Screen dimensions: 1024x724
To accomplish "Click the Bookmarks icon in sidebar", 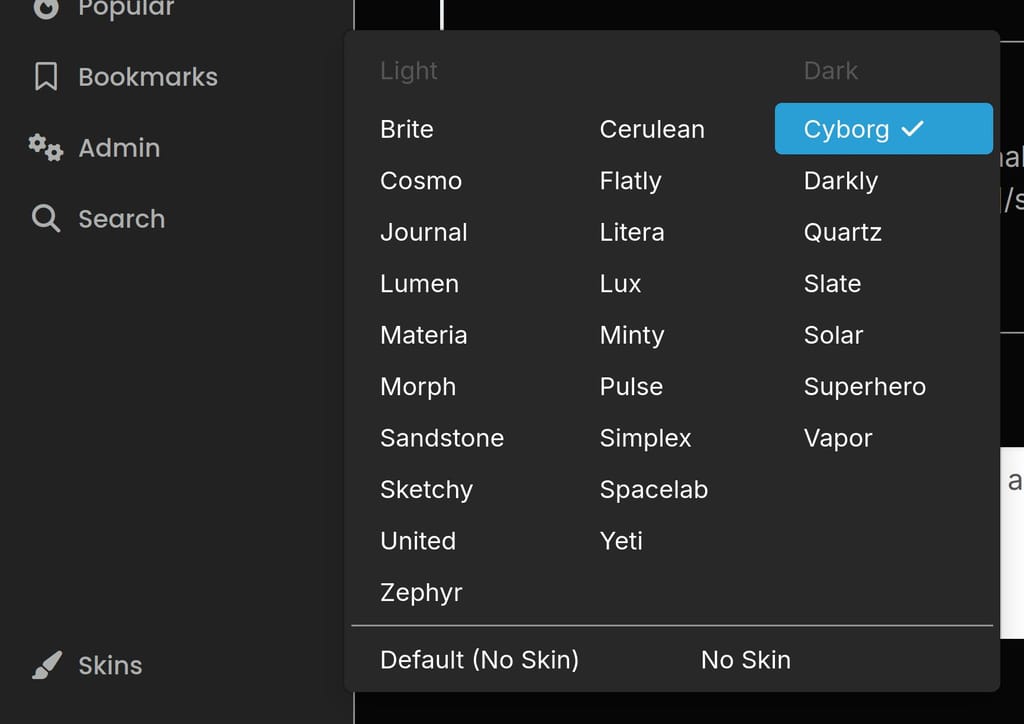I will pos(46,77).
